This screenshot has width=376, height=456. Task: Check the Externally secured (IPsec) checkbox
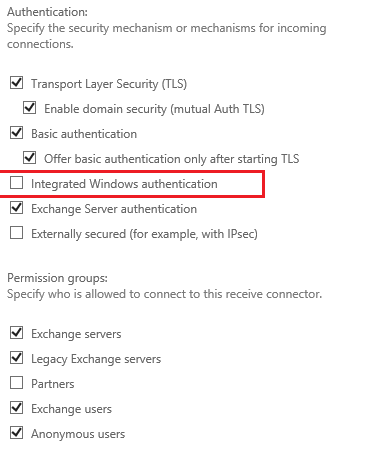click(x=16, y=233)
